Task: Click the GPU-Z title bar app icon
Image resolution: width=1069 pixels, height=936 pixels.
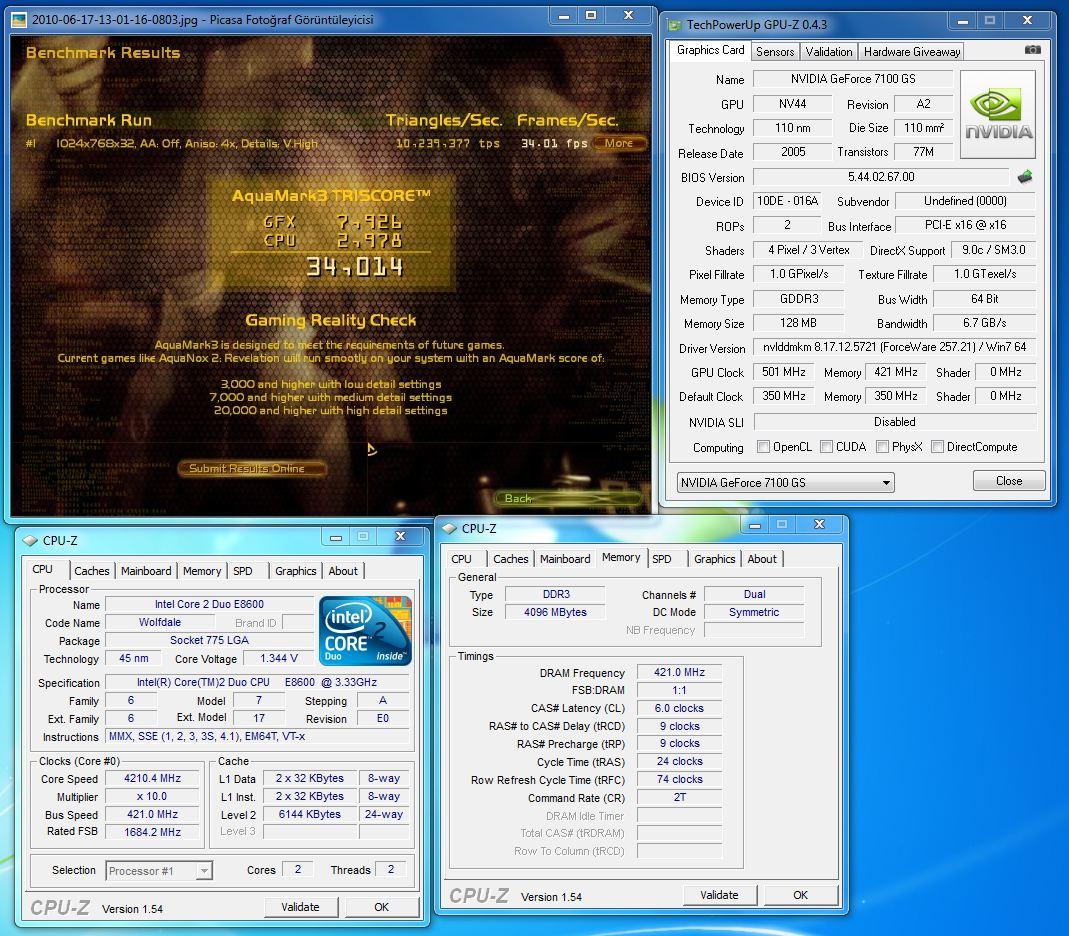Action: coord(675,25)
